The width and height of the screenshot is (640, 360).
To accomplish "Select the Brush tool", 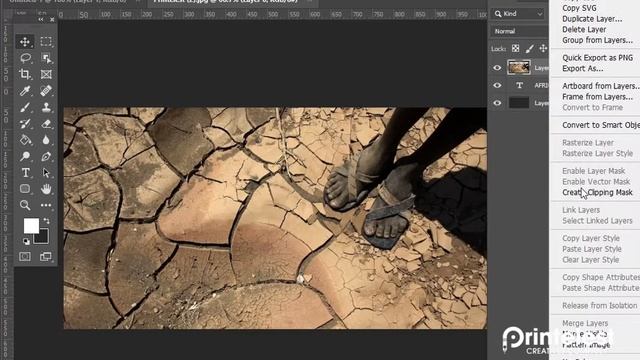I will pyautogui.click(x=25, y=107).
